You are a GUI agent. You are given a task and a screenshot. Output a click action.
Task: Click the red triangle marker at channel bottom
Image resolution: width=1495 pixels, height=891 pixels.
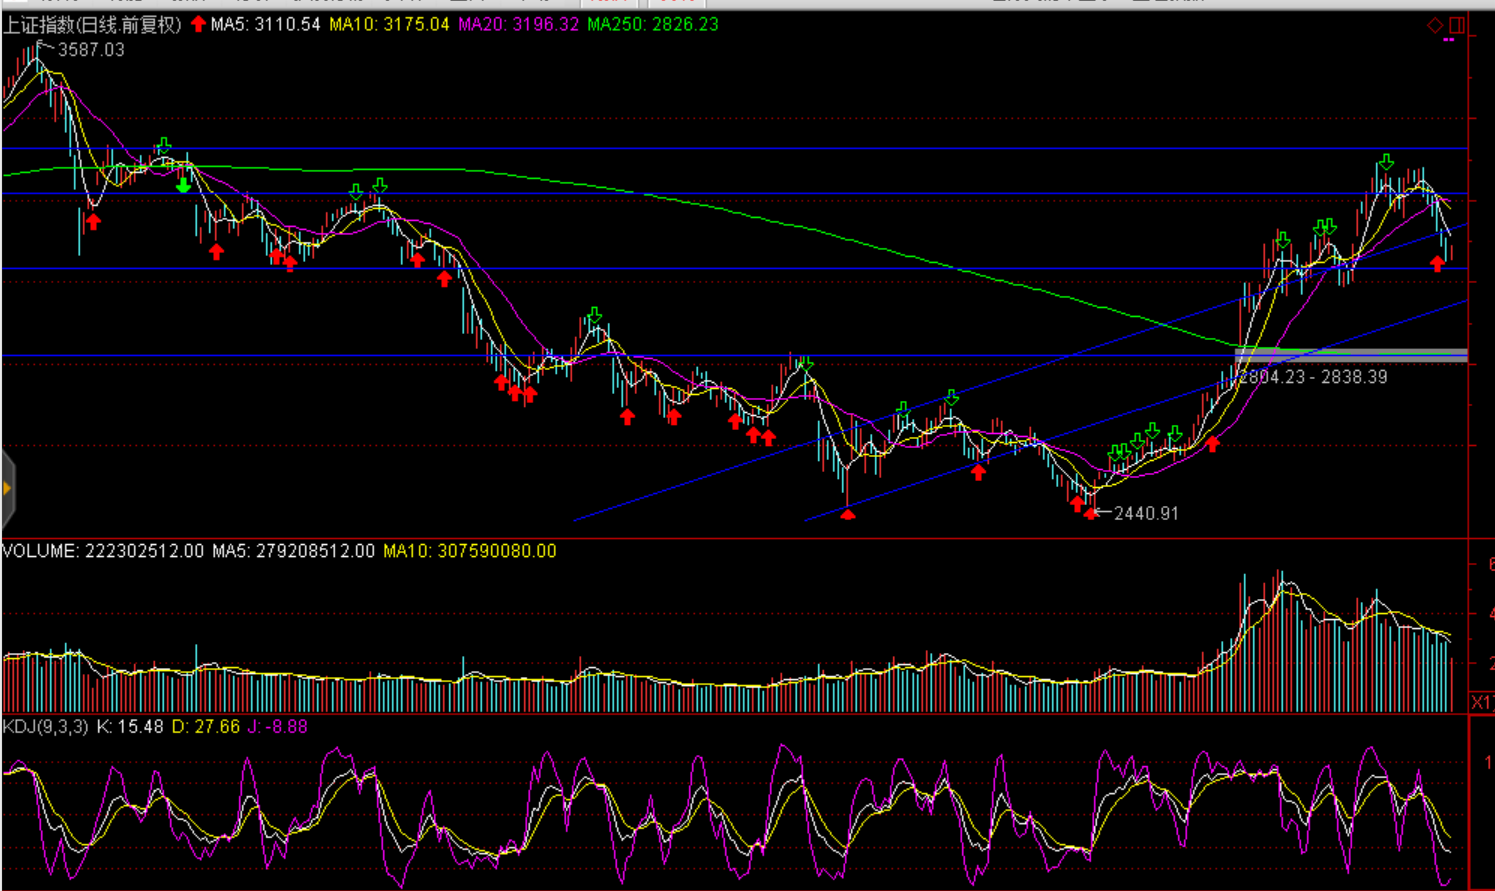(x=847, y=515)
